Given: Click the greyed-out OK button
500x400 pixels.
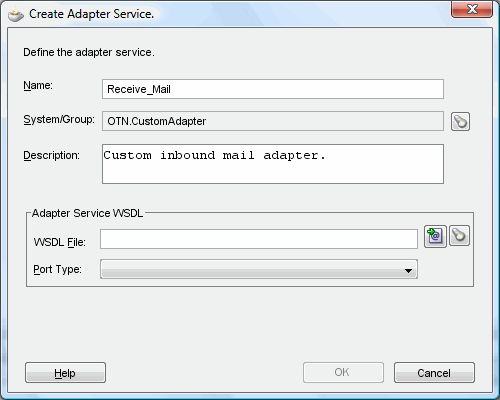Looking at the screenshot, I should pos(343,372).
